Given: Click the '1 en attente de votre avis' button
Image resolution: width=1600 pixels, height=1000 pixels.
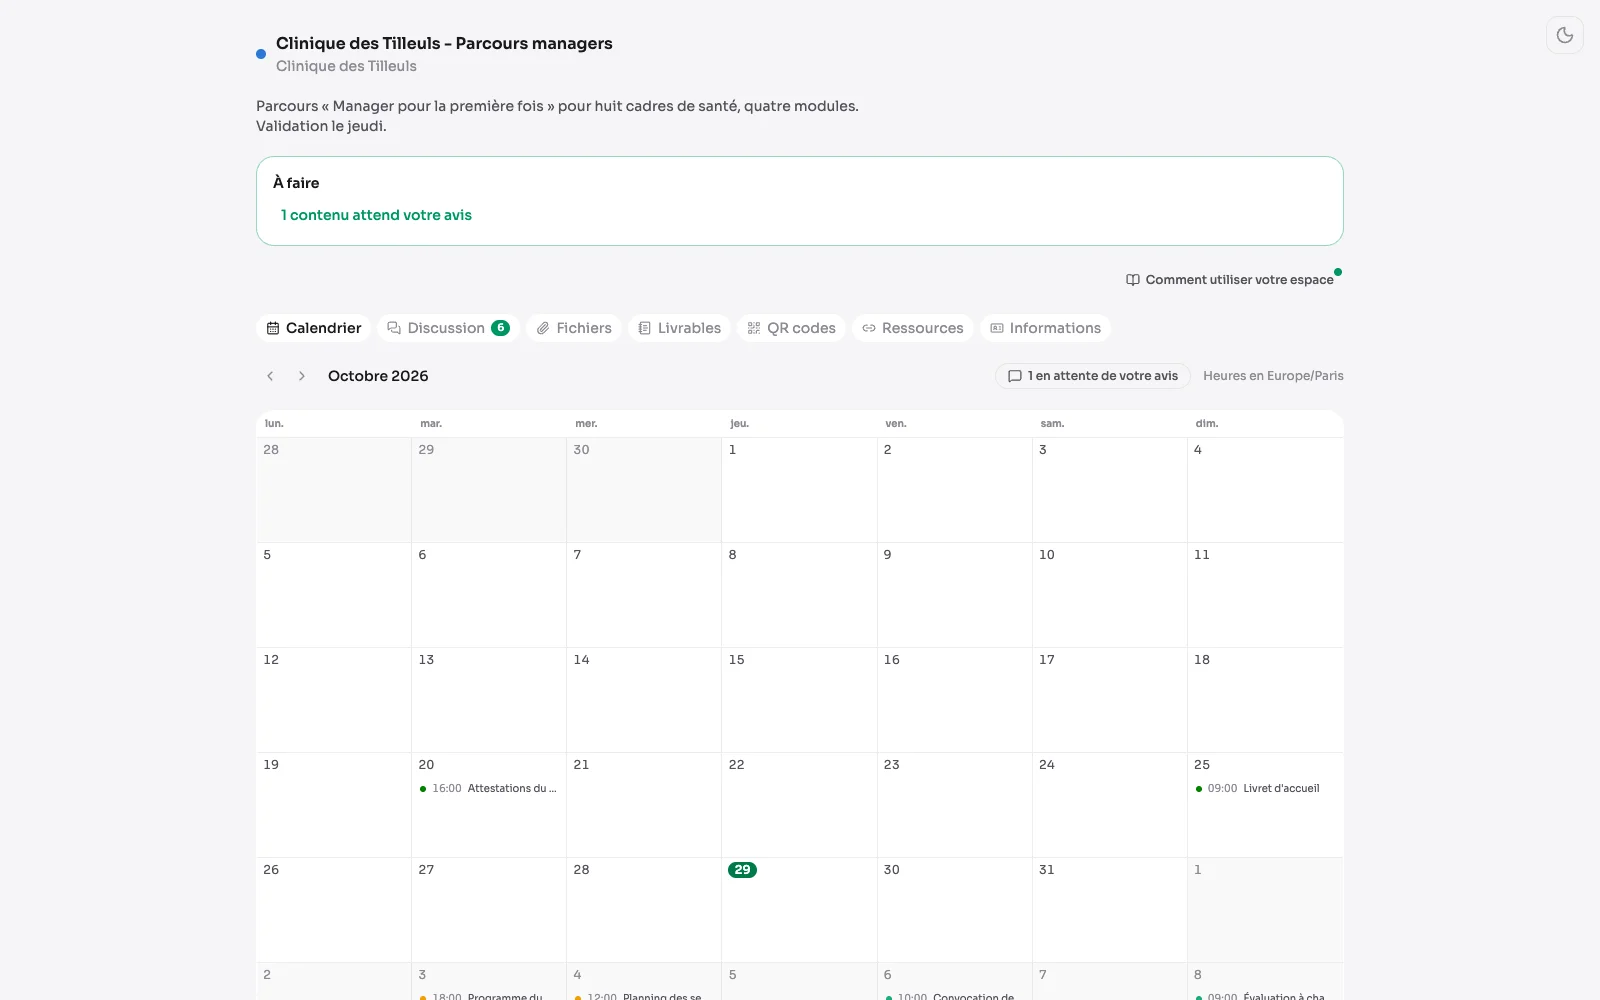Looking at the screenshot, I should pyautogui.click(x=1092, y=376).
